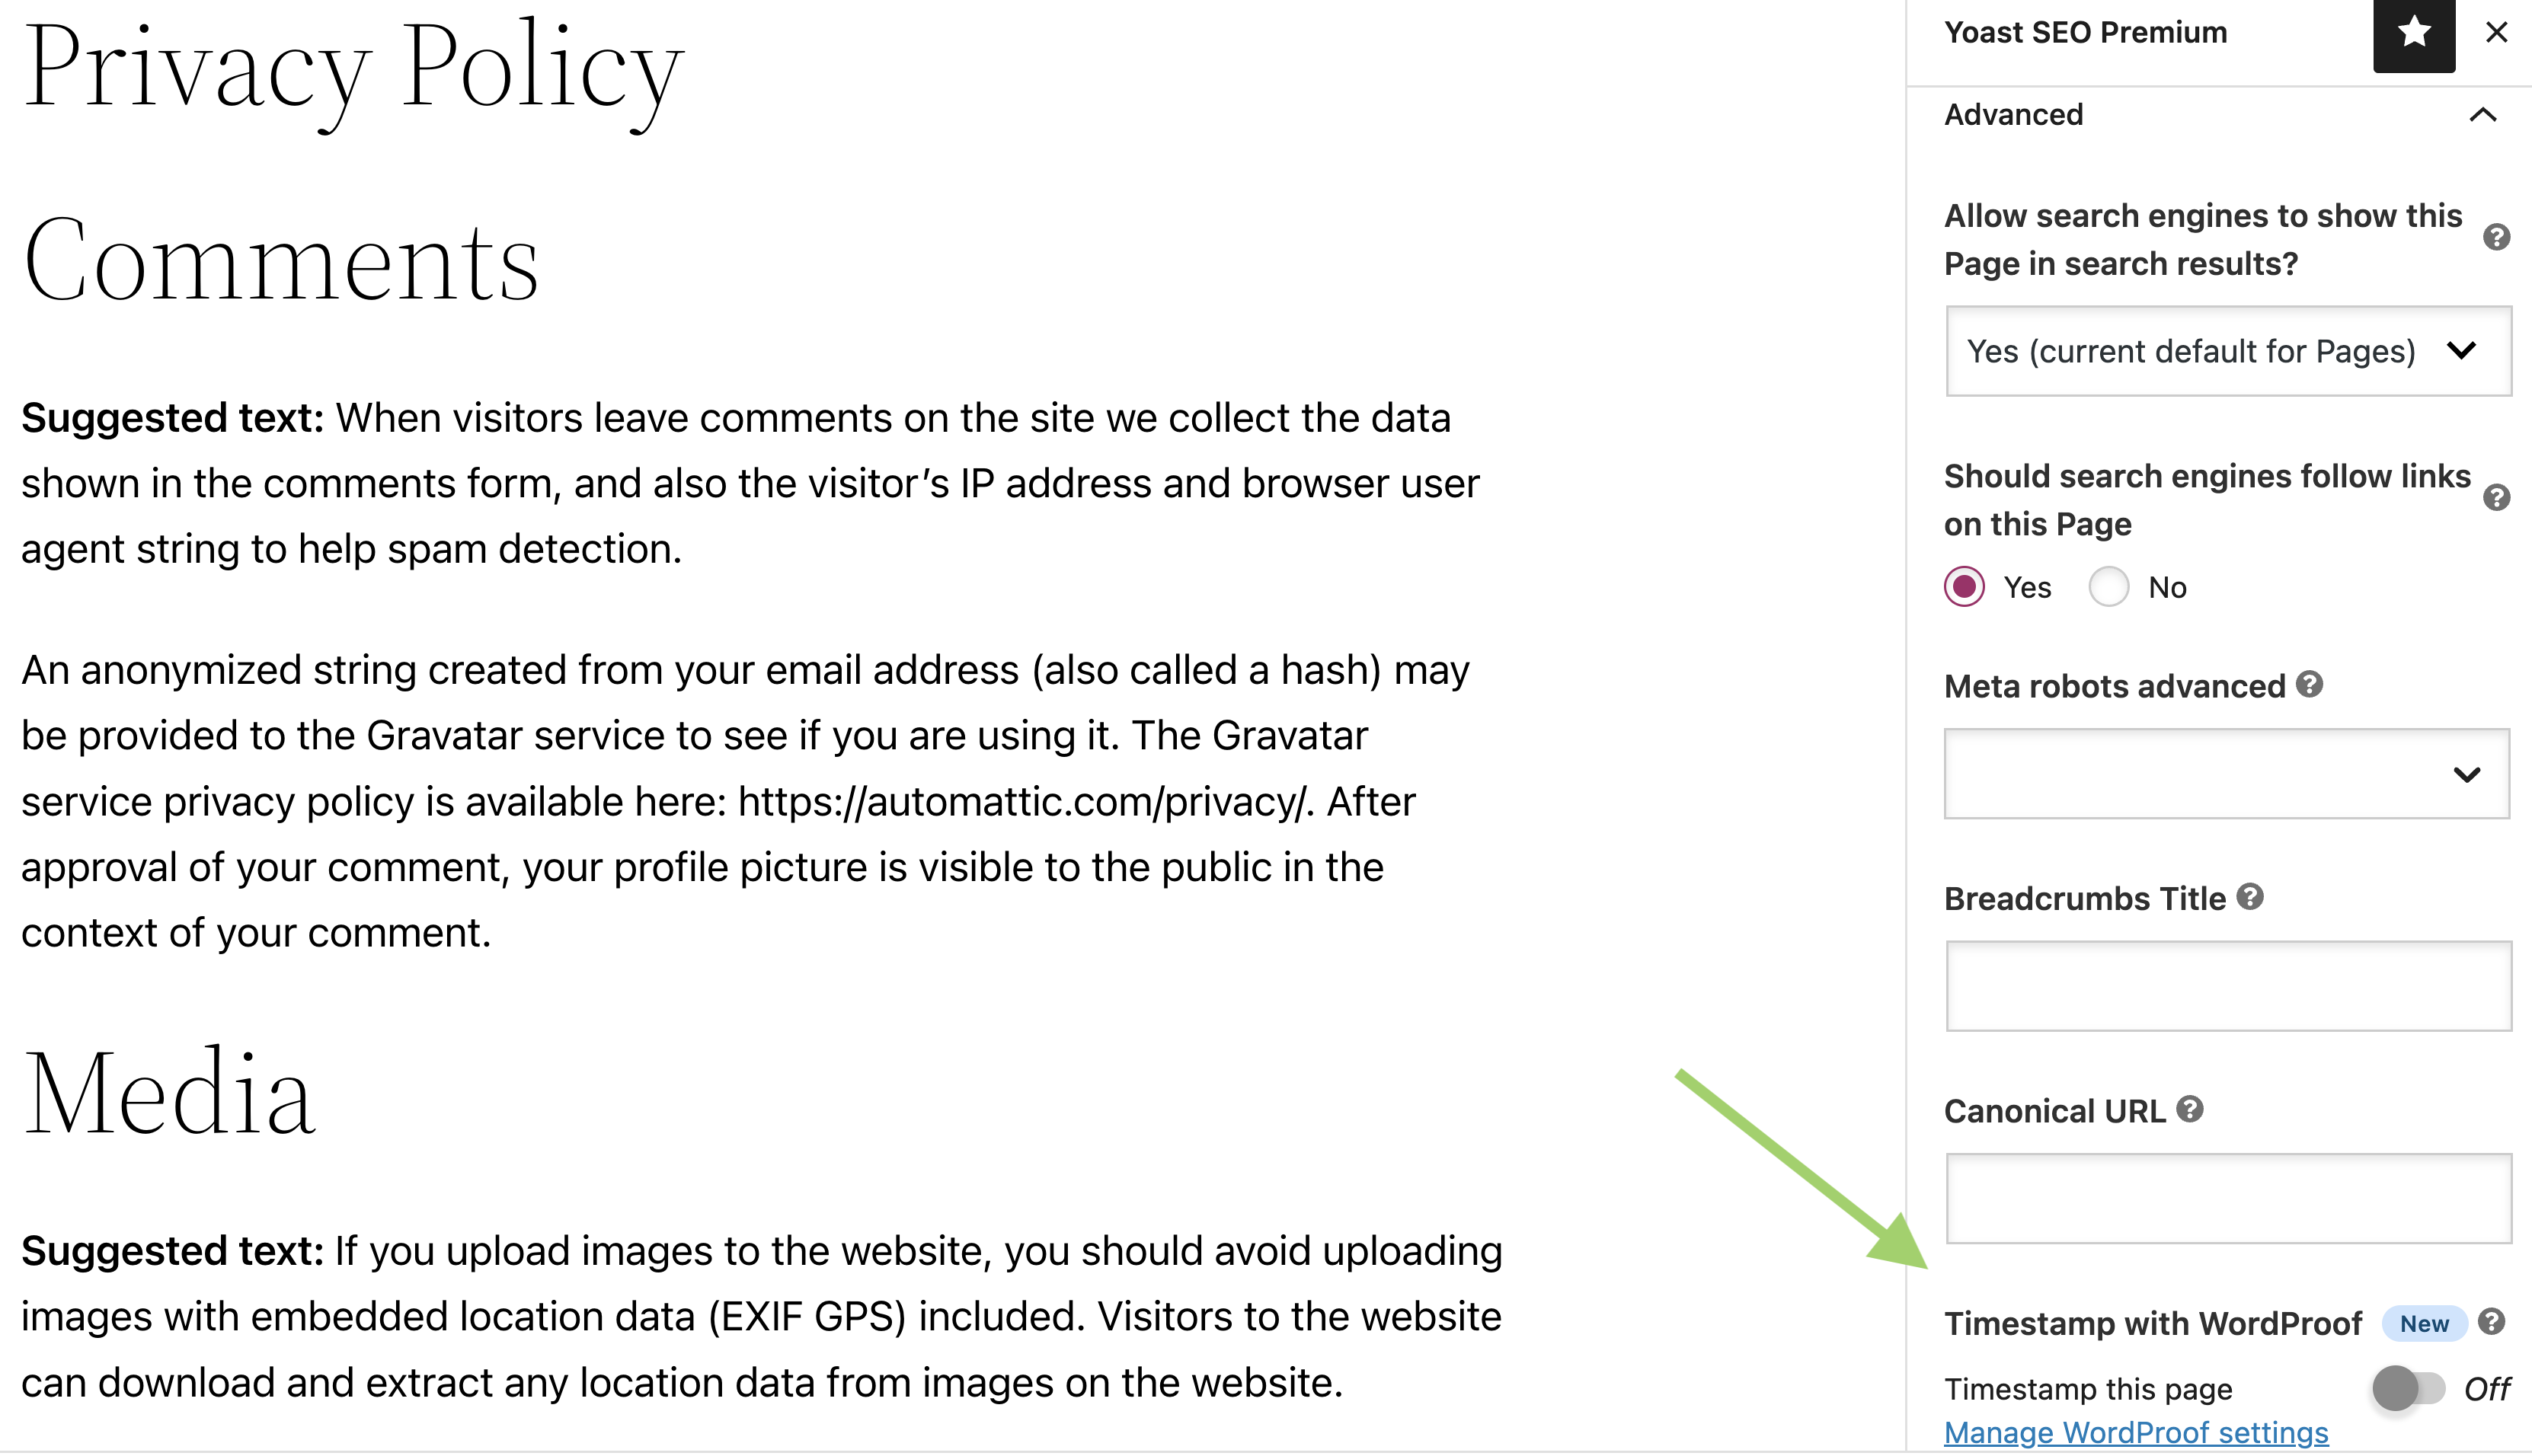Click the Timestamp with WordProof help icon

pos(2492,1322)
